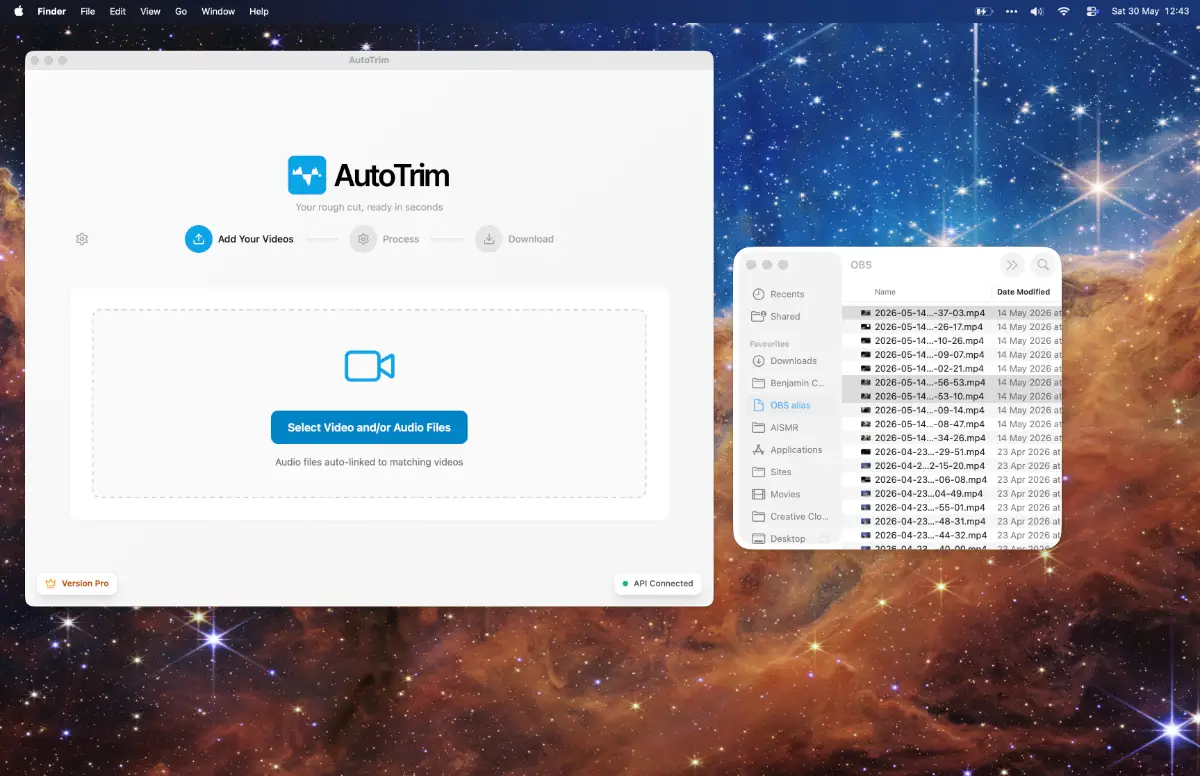Open the Help menu
The height and width of the screenshot is (776, 1200).
tap(259, 11)
